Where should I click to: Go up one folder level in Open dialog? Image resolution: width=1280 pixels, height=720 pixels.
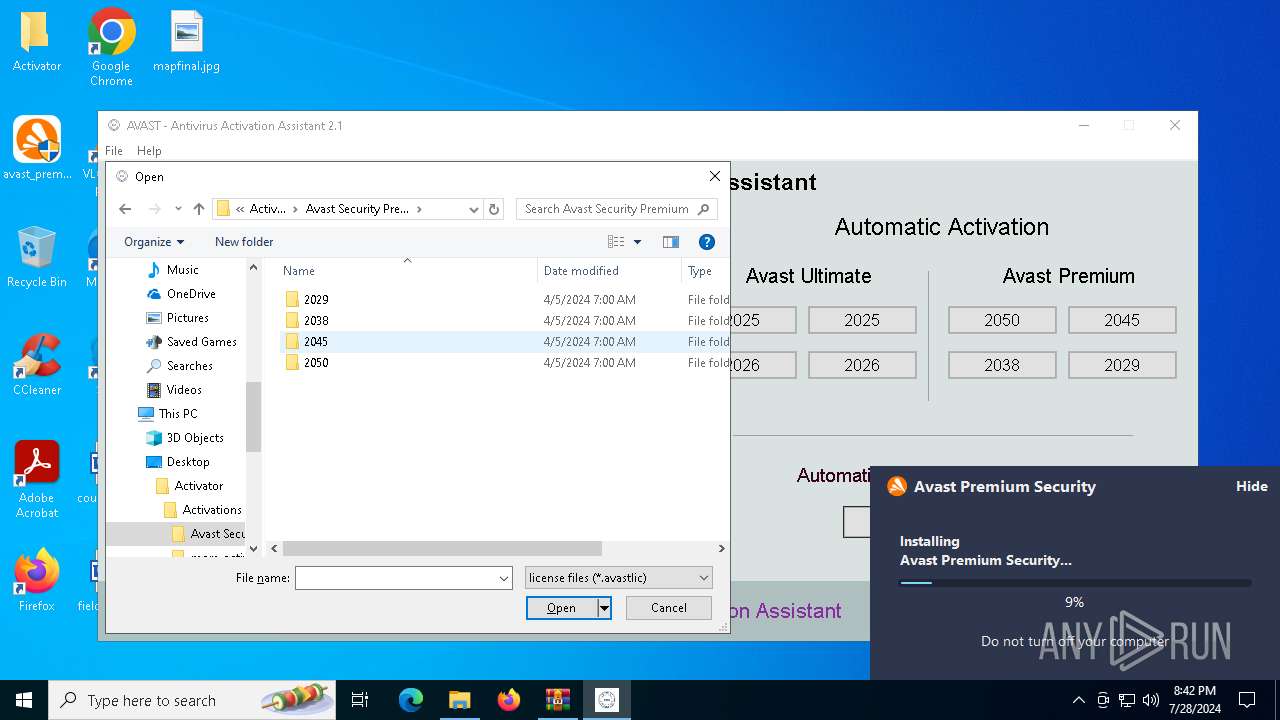pos(199,209)
